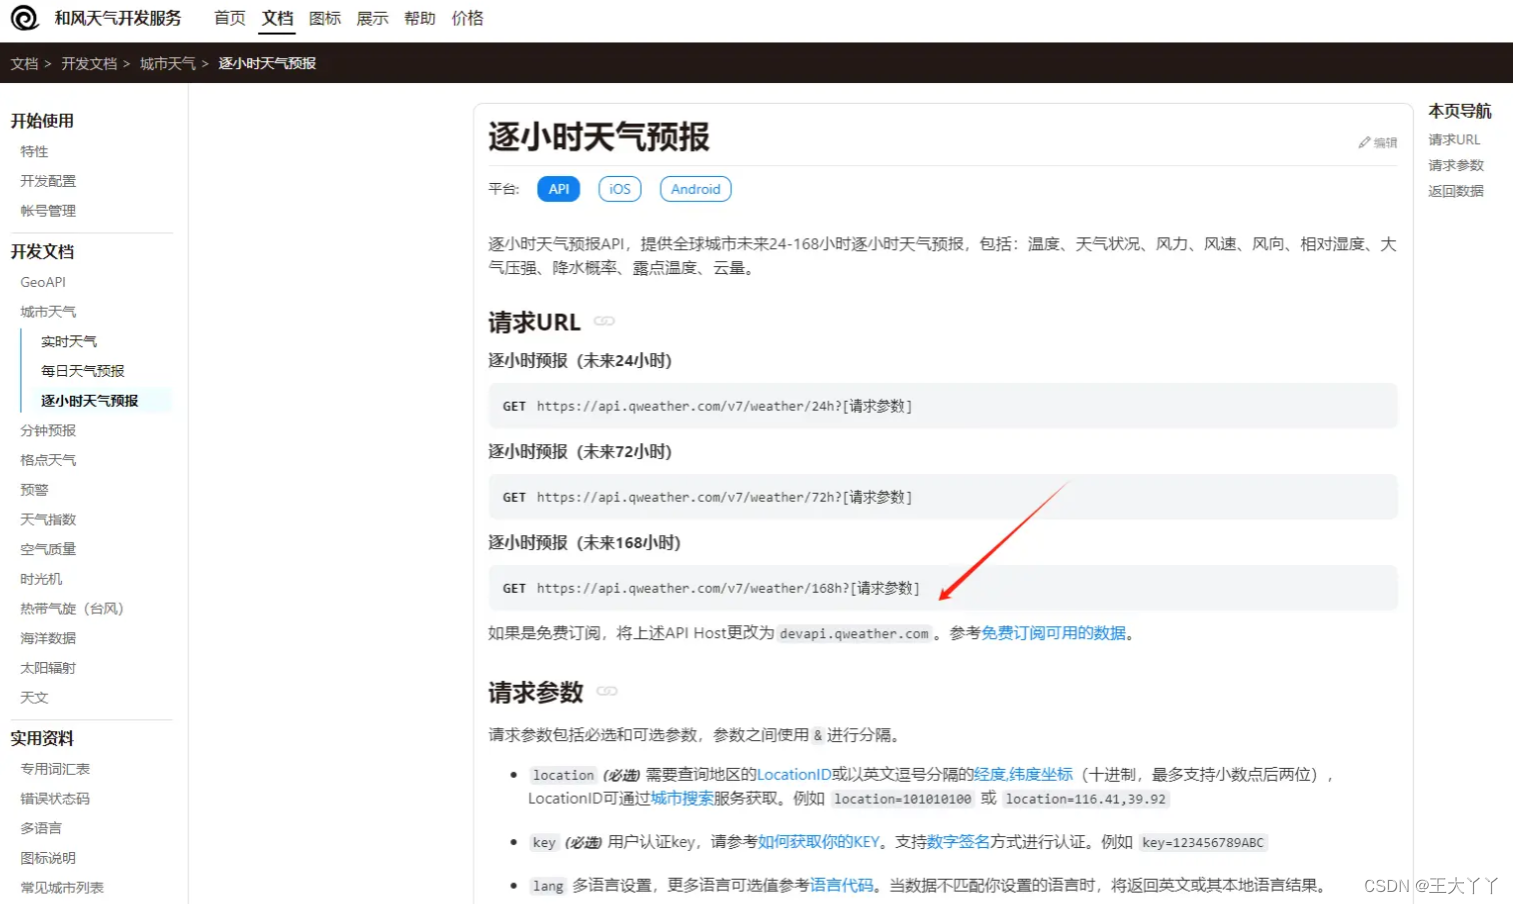Open the 图标 top navigation item

pos(325,18)
